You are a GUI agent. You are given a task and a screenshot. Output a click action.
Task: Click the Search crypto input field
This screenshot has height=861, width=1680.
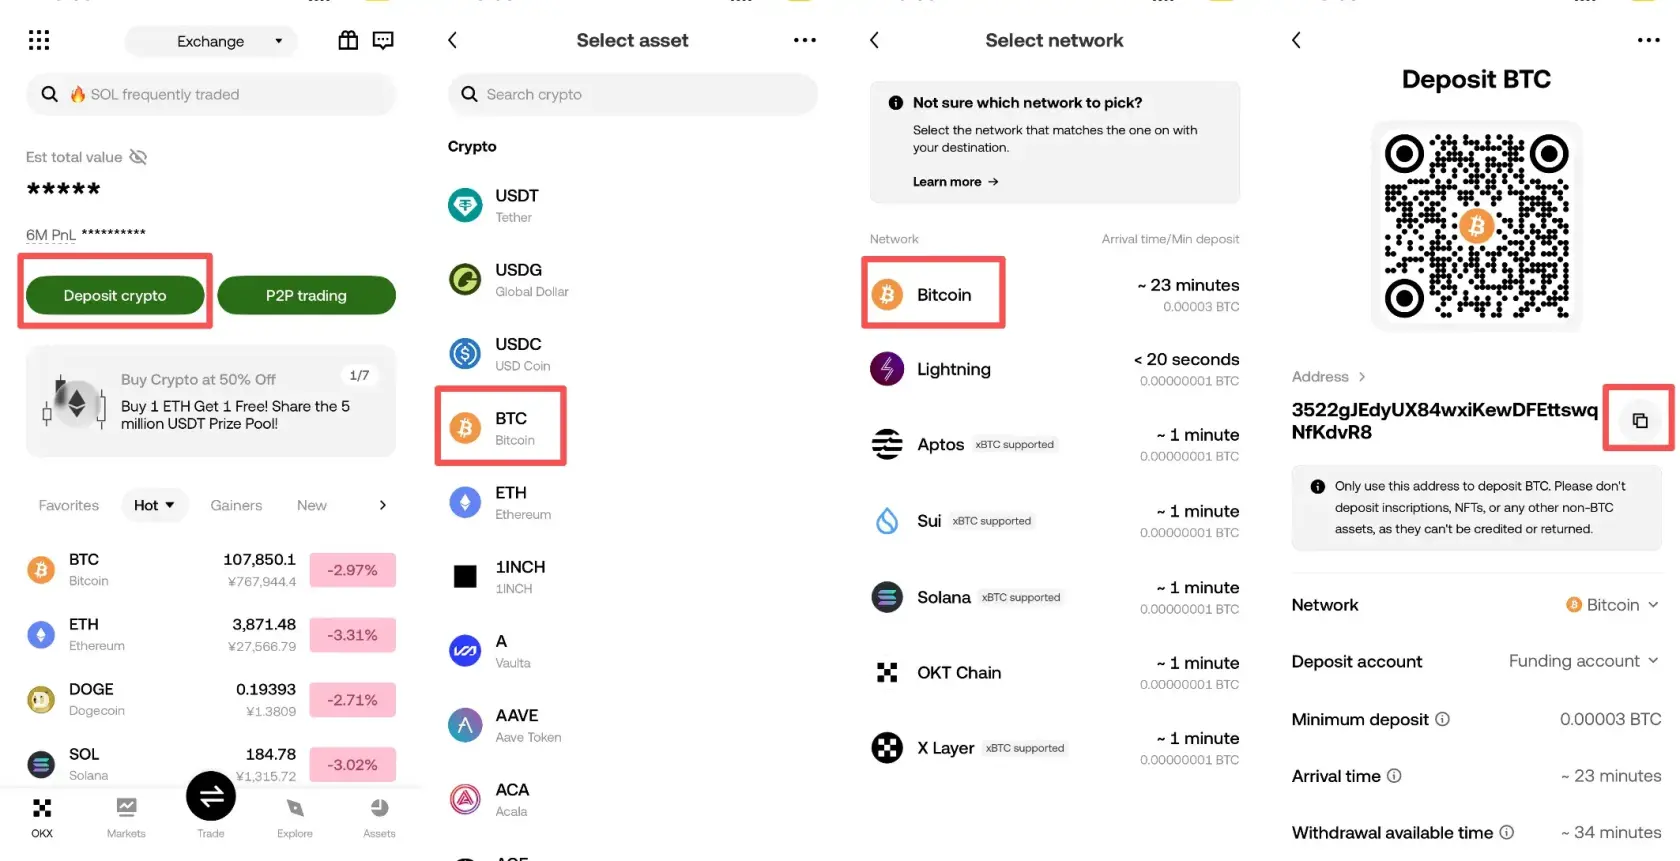click(633, 94)
